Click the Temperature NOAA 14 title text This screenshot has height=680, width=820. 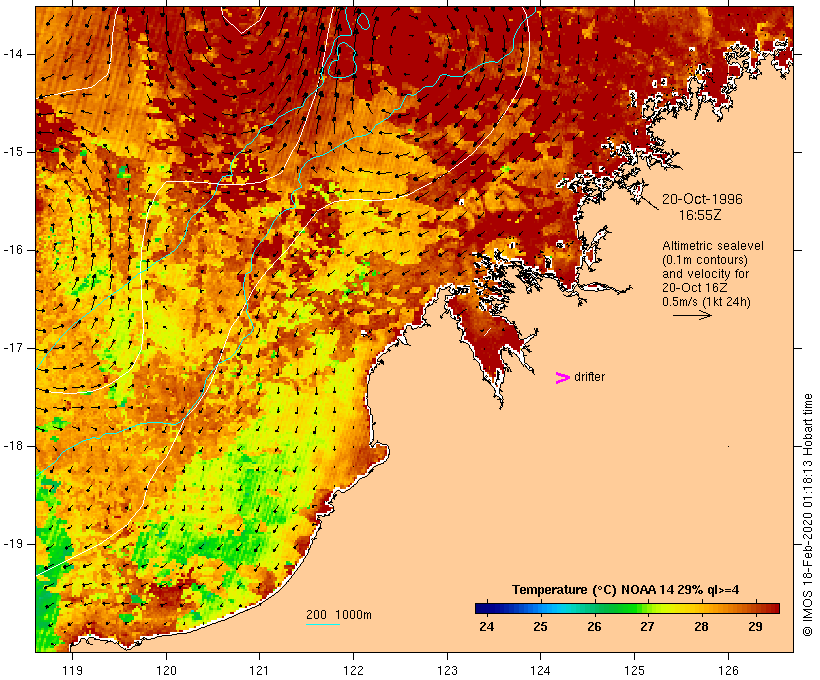(x=625, y=590)
